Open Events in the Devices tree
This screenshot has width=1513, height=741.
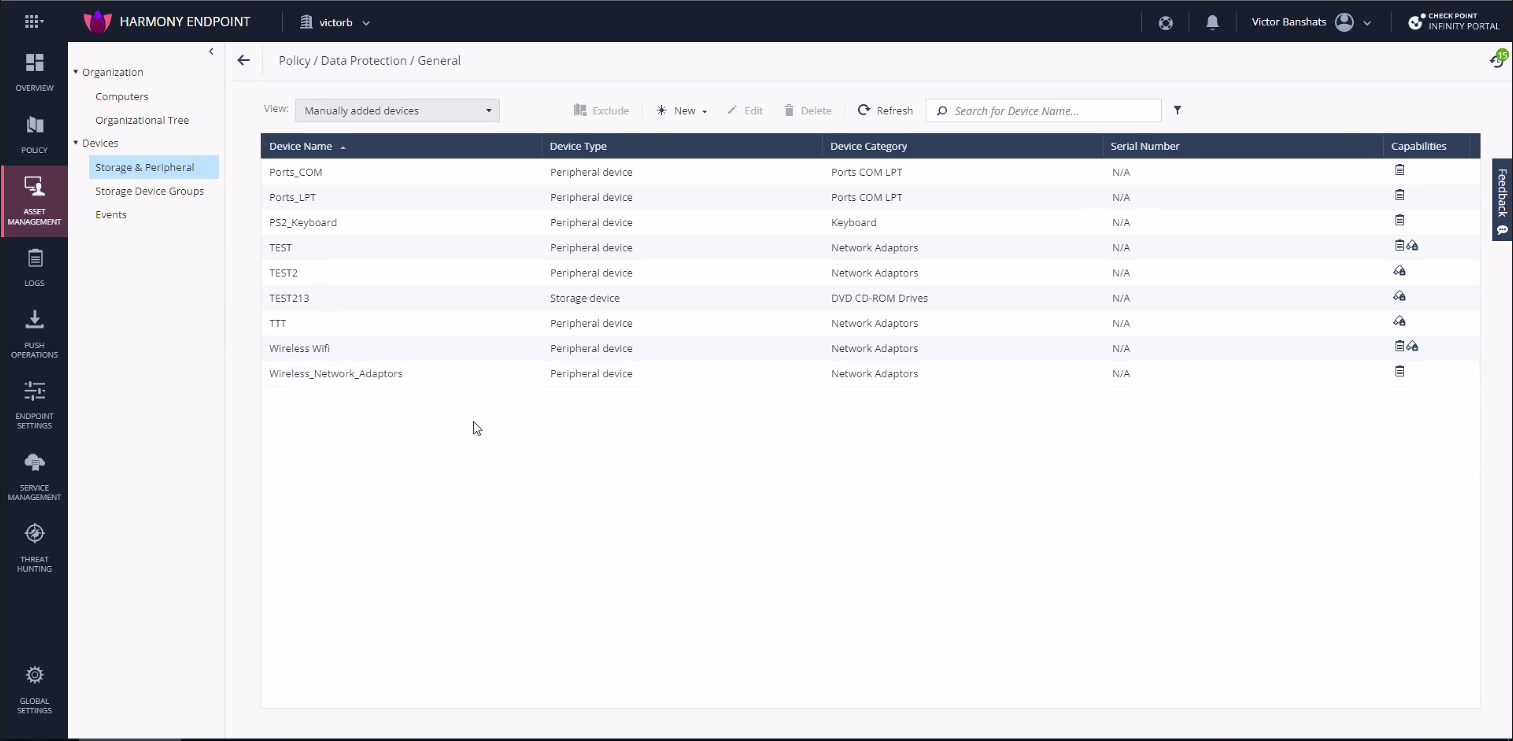click(x=111, y=215)
